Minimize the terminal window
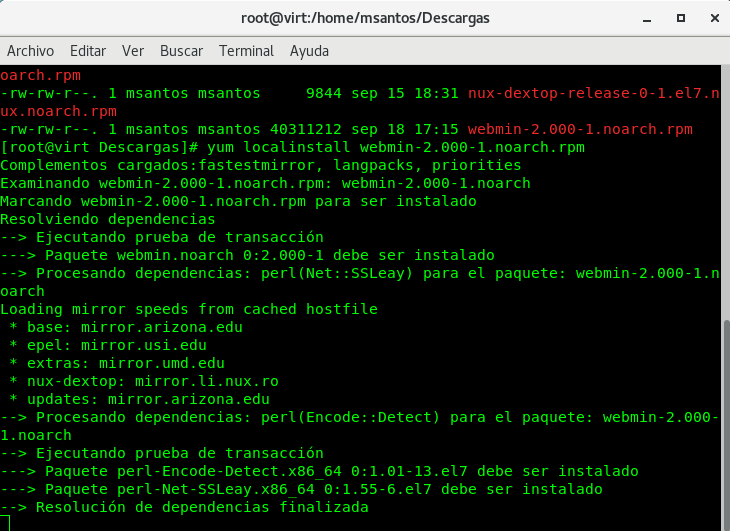This screenshot has height=531, width=730. pyautogui.click(x=647, y=19)
